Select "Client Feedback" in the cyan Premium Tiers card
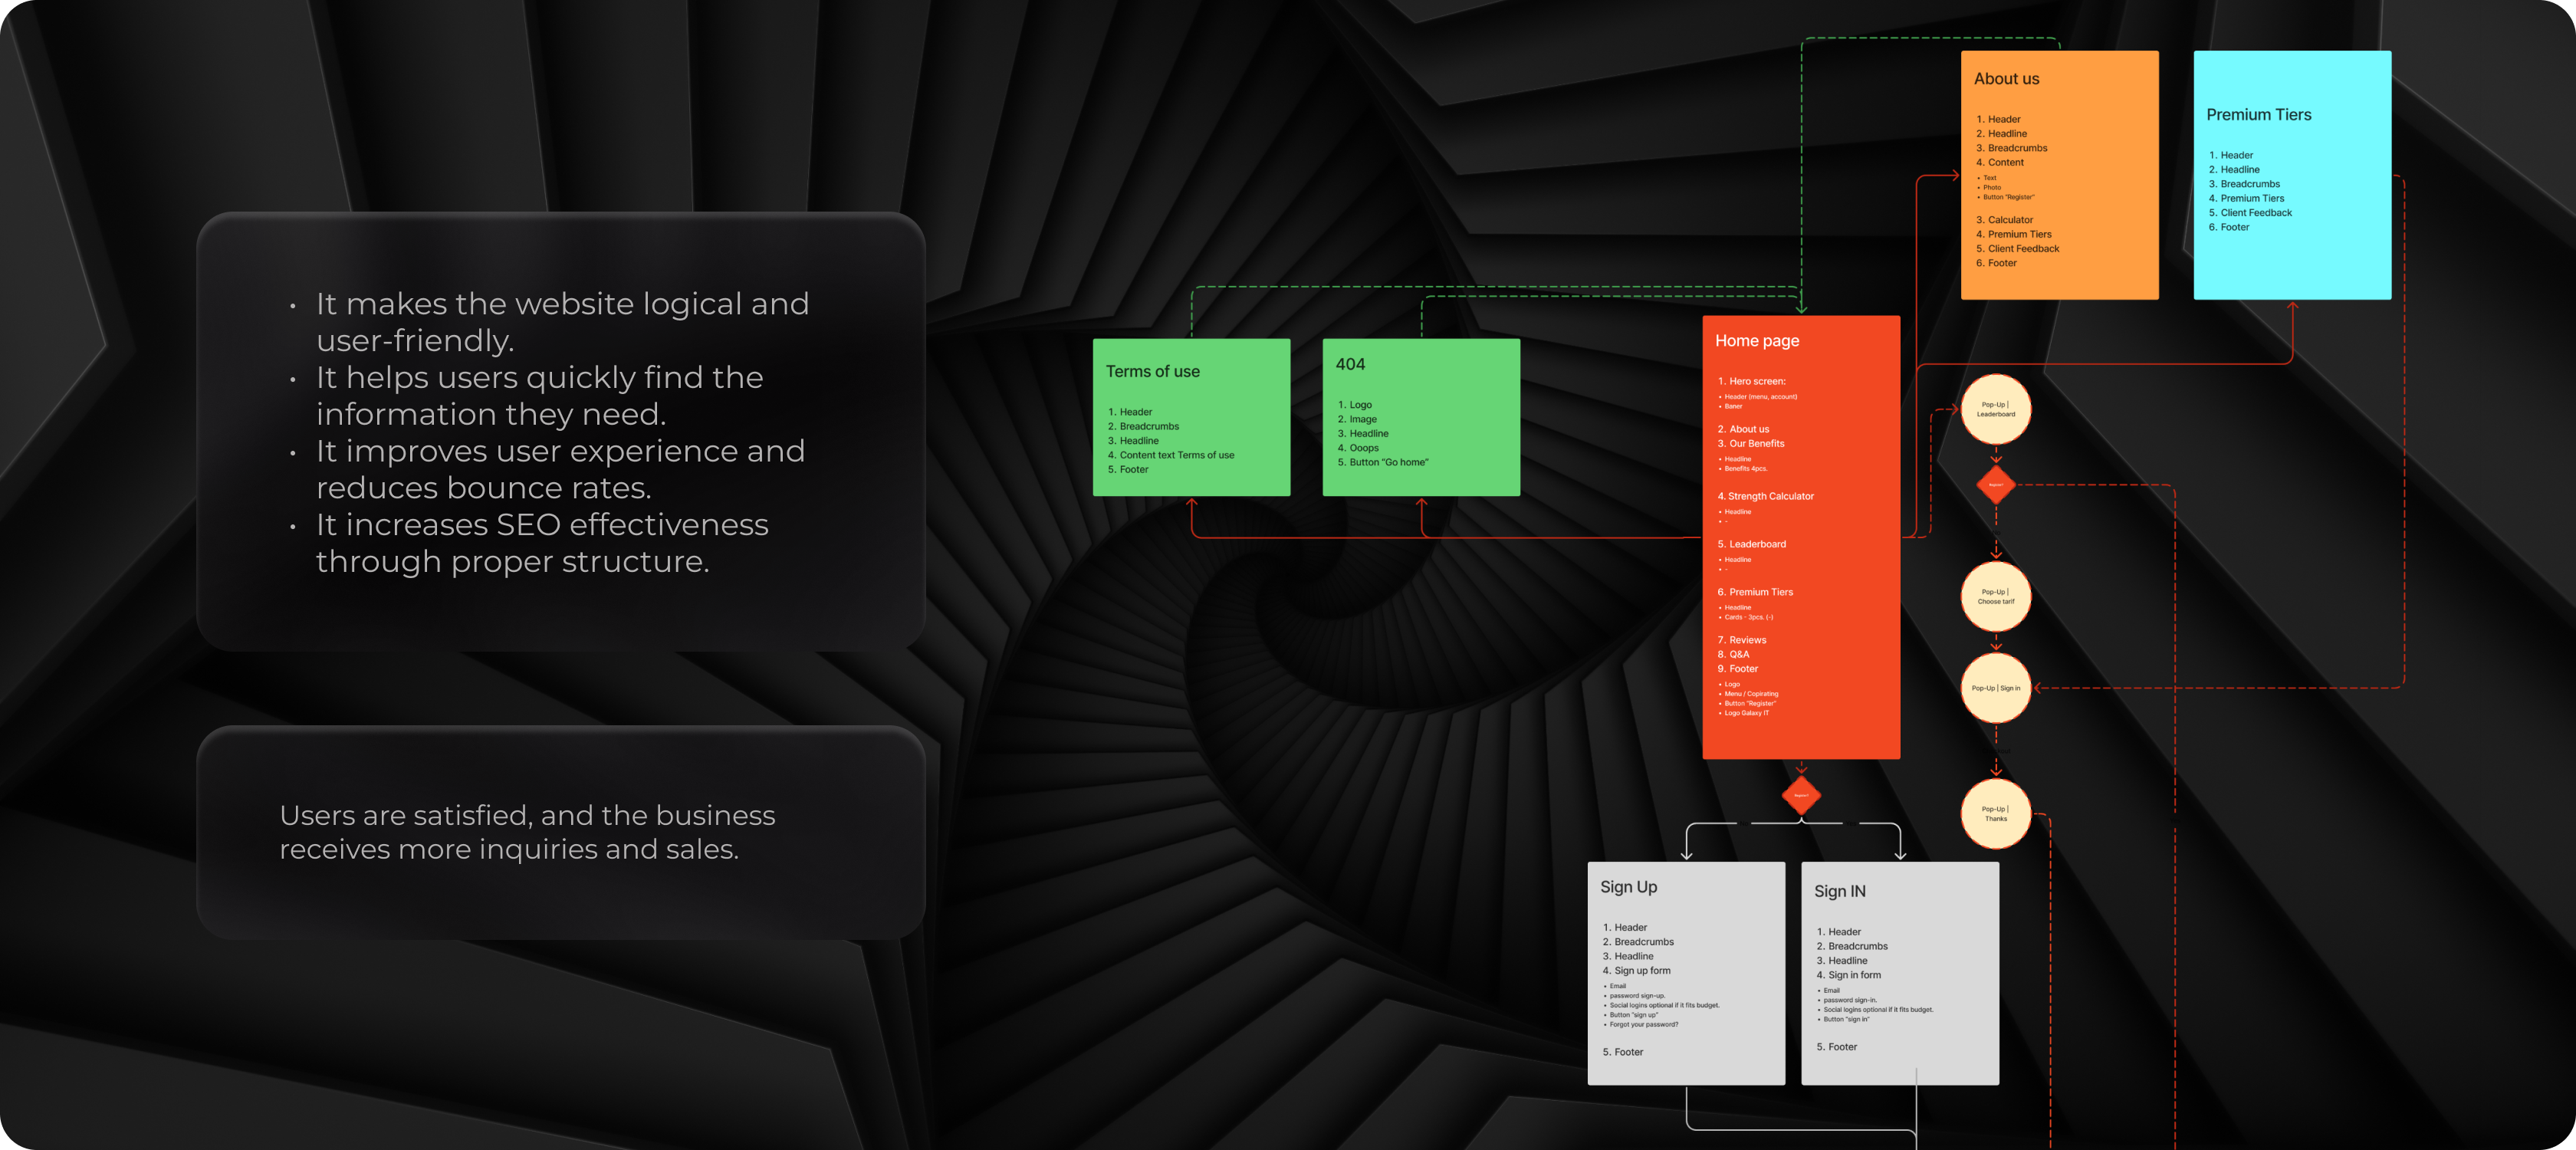Image resolution: width=2576 pixels, height=1150 pixels. coord(2250,213)
